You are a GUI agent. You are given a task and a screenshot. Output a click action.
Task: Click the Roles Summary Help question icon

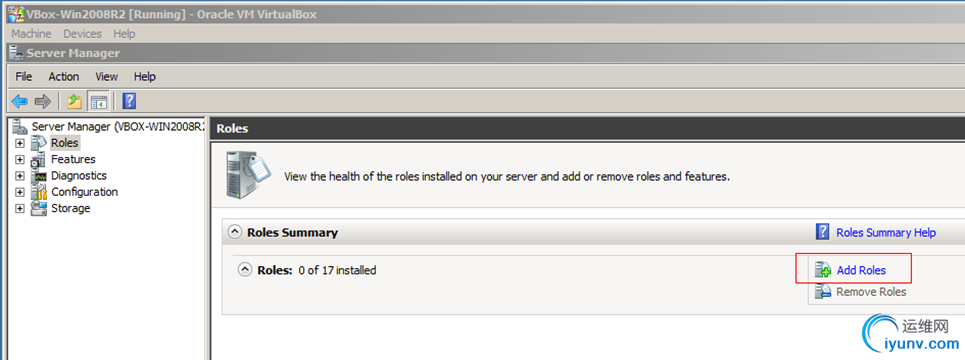tap(822, 232)
